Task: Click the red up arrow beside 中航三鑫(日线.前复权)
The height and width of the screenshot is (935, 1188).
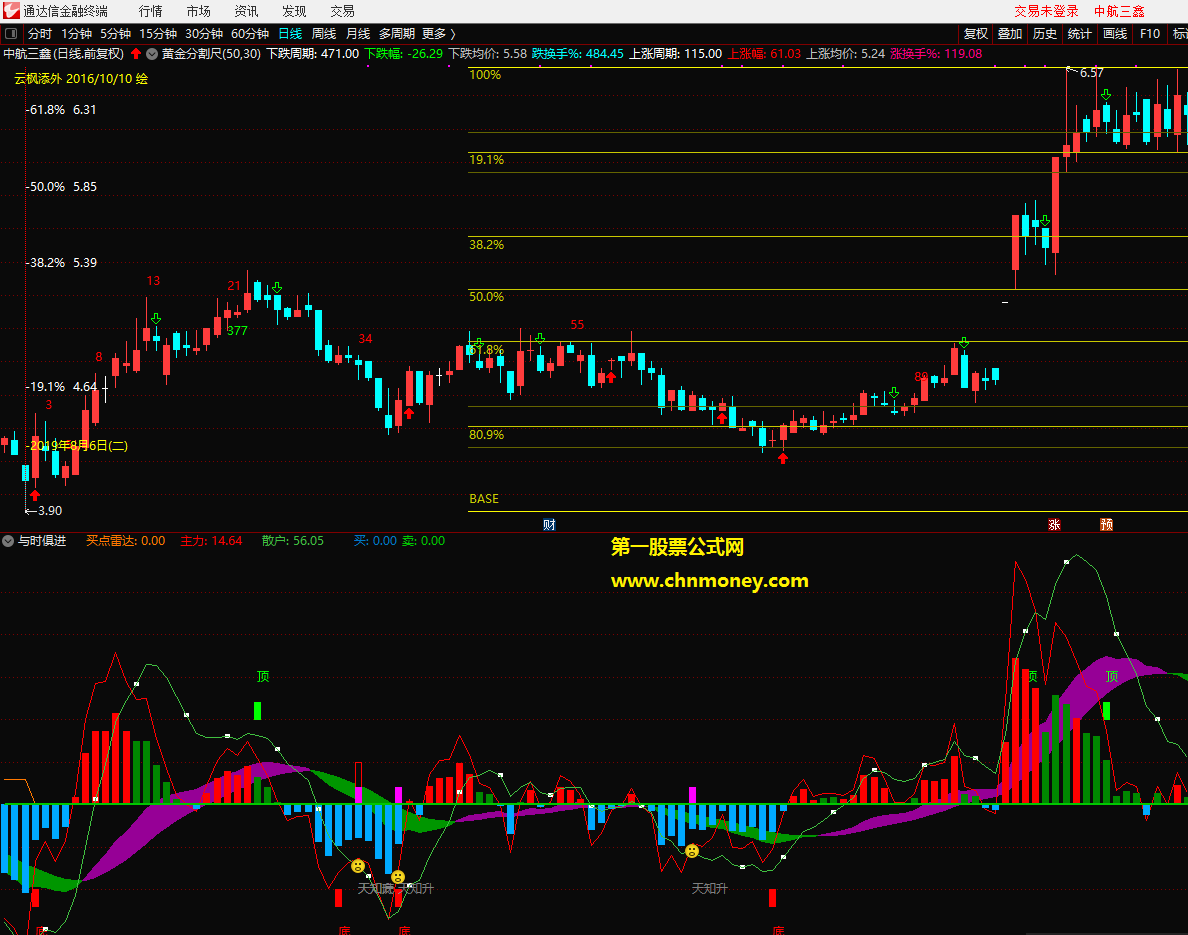Action: tap(136, 54)
